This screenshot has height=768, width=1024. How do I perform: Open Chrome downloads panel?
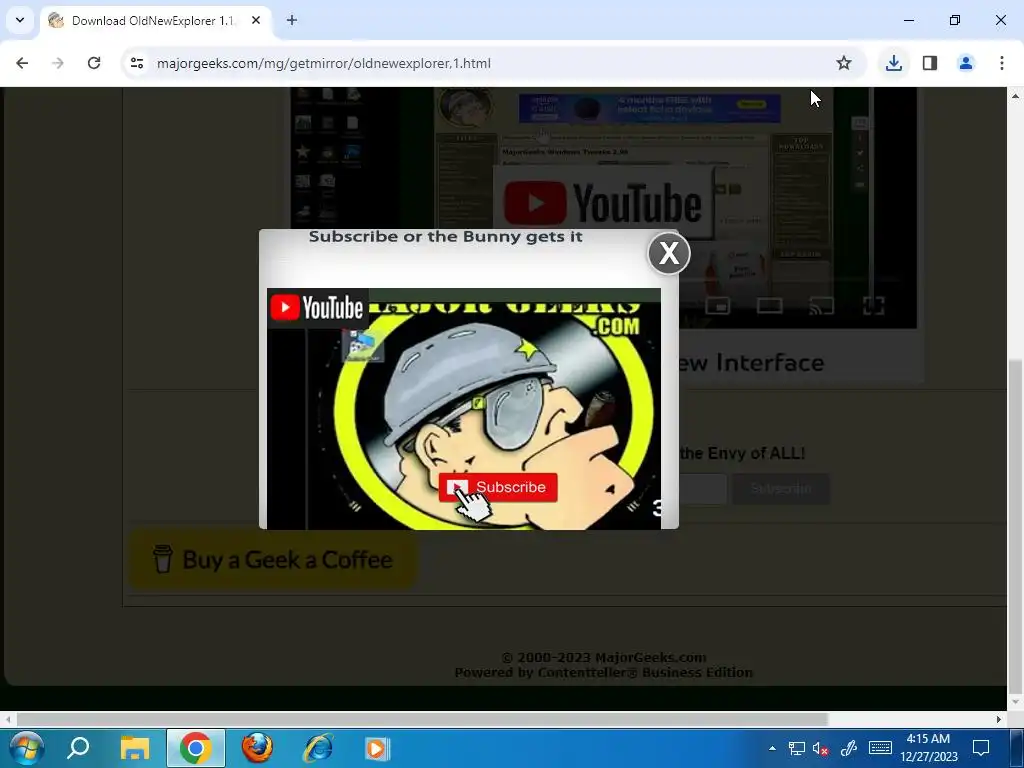(894, 63)
